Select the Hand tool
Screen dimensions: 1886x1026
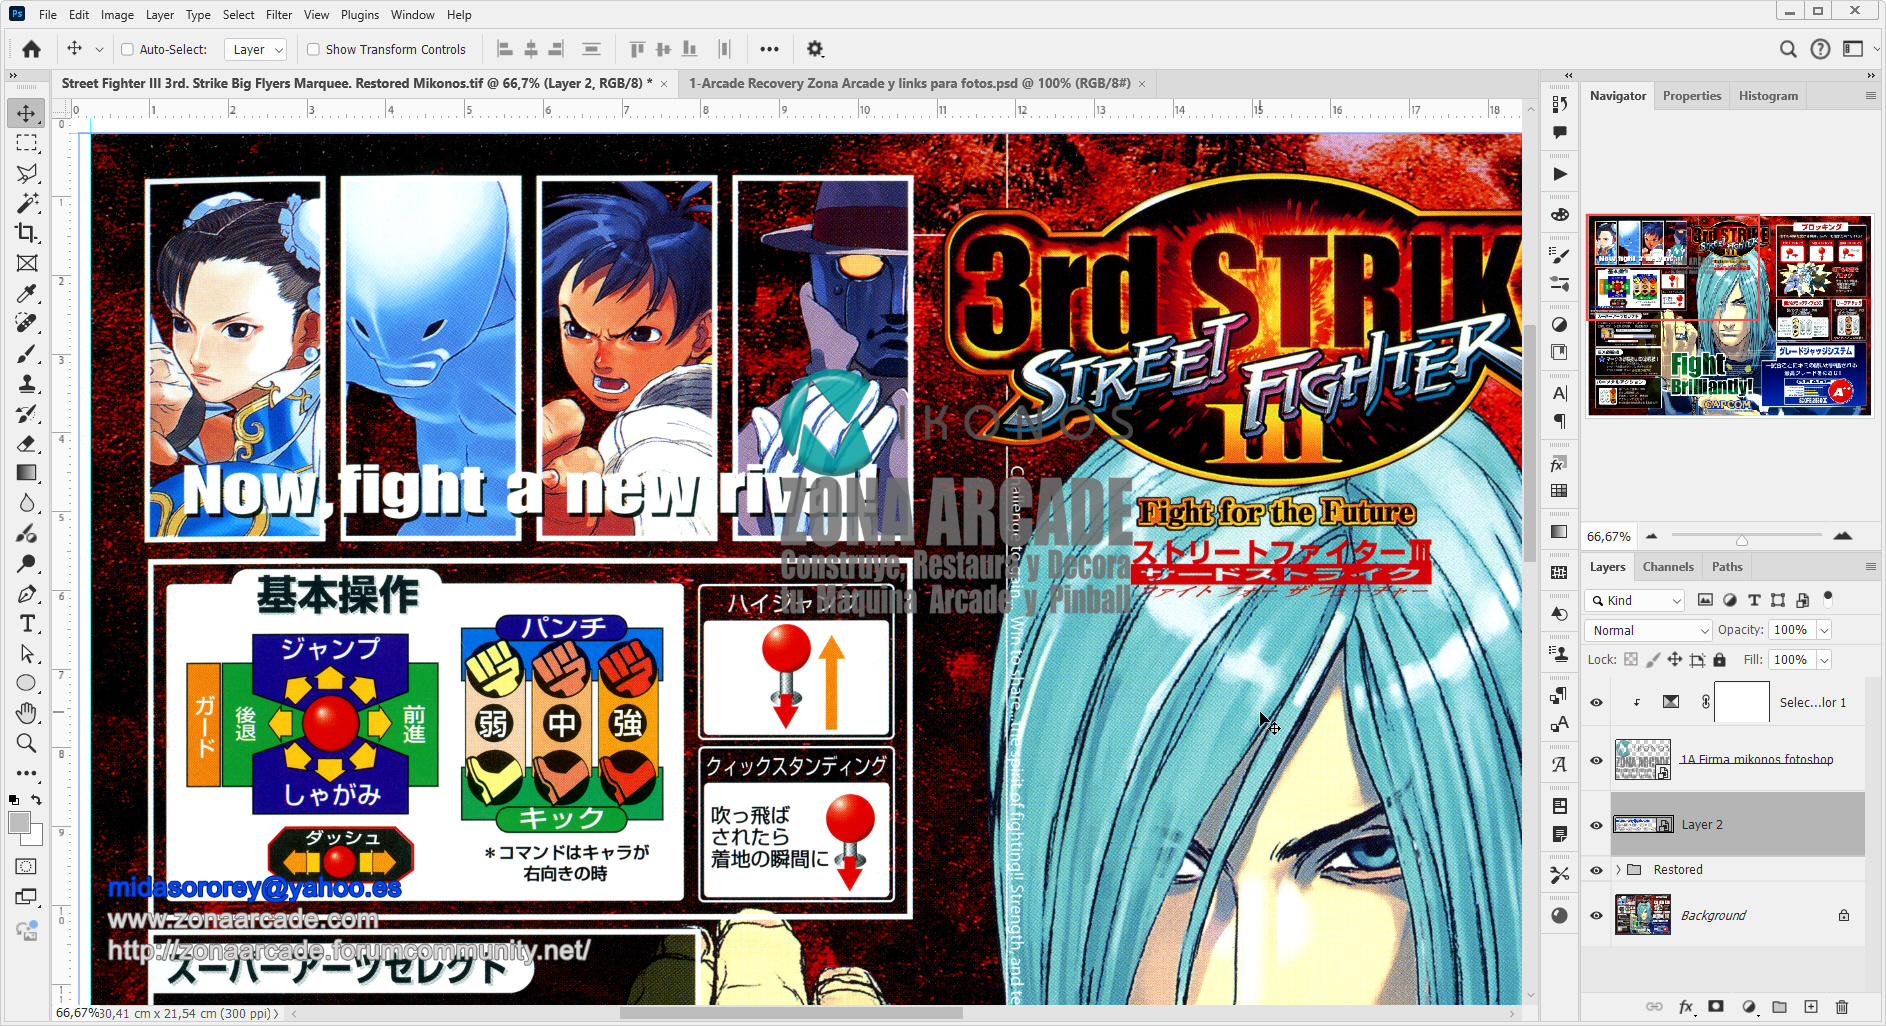(27, 713)
